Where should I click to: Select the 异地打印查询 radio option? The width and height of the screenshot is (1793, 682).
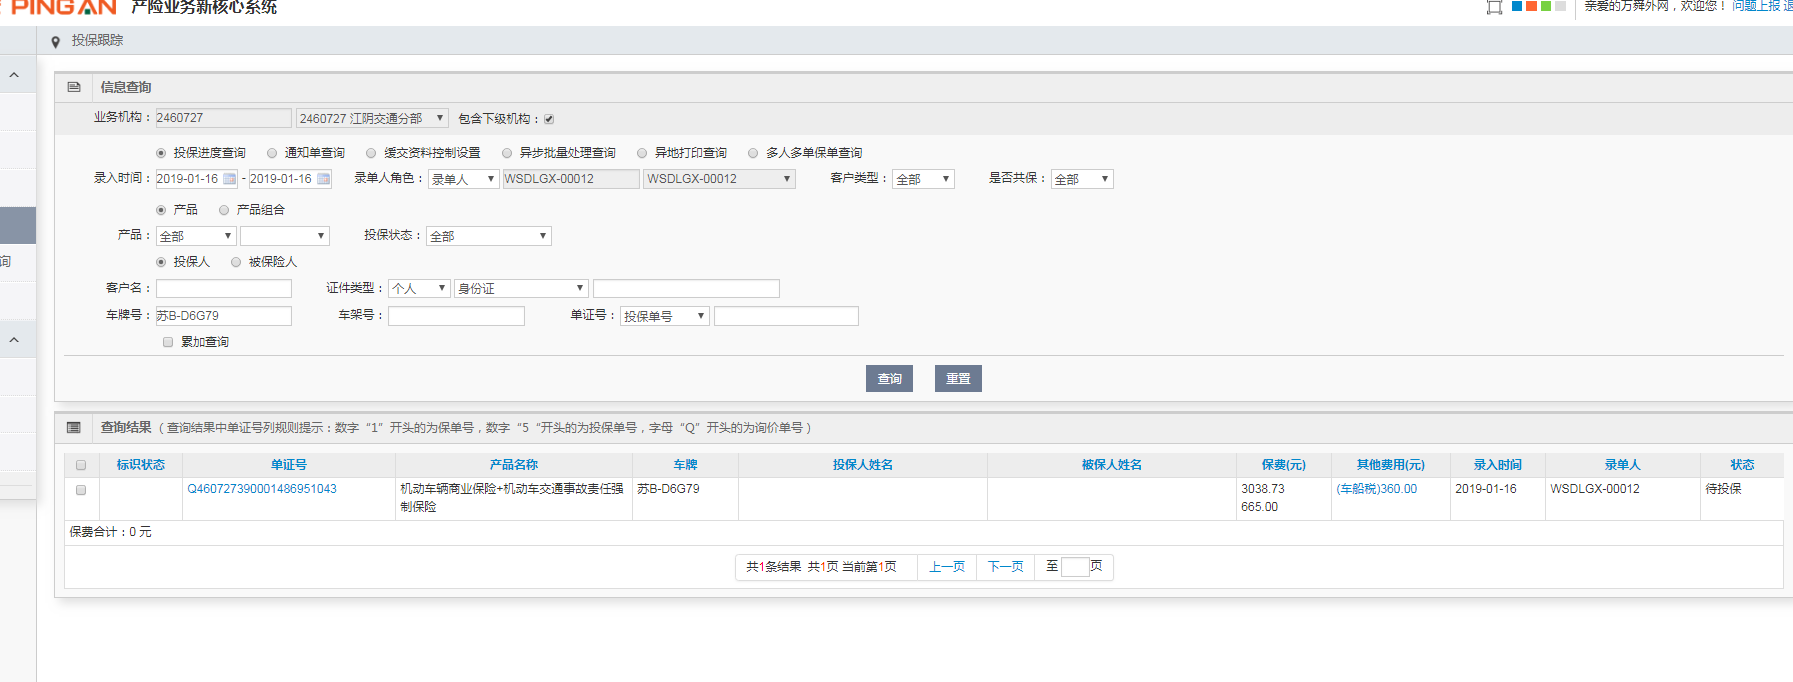pos(642,153)
